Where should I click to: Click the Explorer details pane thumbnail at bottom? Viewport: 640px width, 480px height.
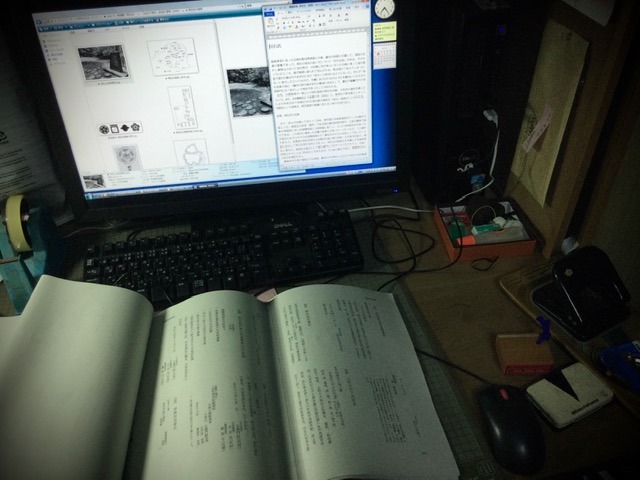tap(94, 181)
